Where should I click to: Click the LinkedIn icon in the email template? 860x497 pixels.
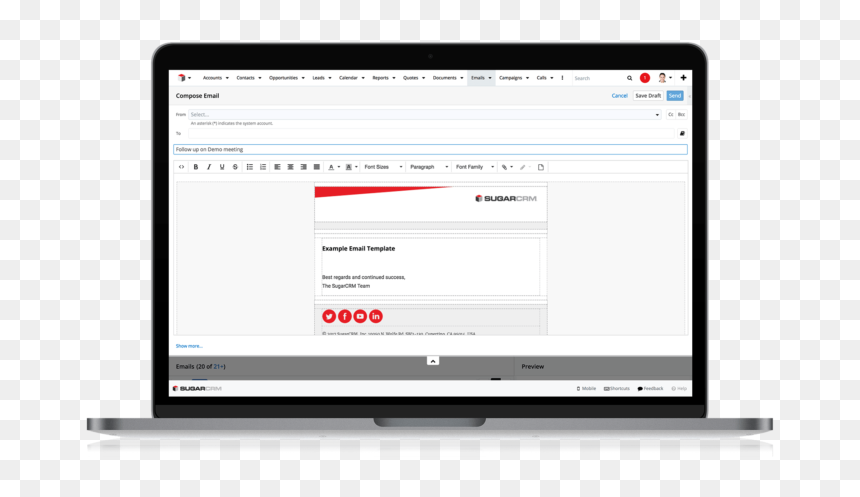click(376, 317)
